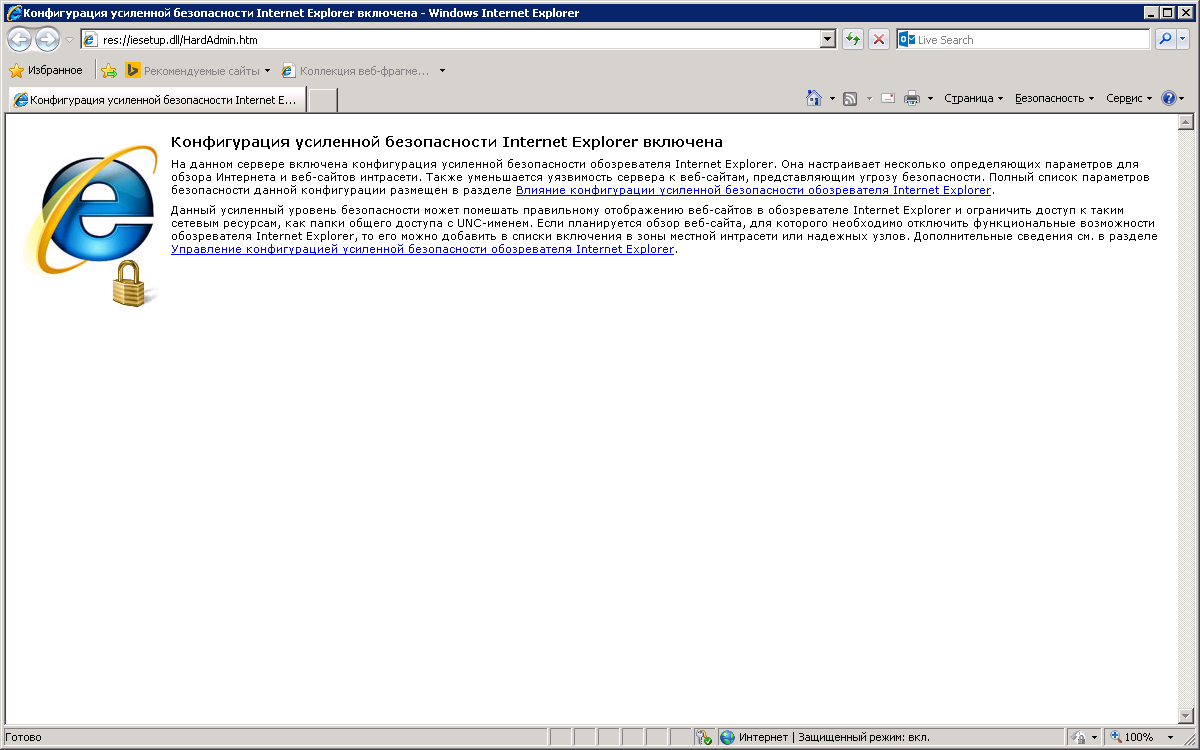Expand the feeds dropdown arrow
The width and height of the screenshot is (1200, 750).
click(x=869, y=98)
